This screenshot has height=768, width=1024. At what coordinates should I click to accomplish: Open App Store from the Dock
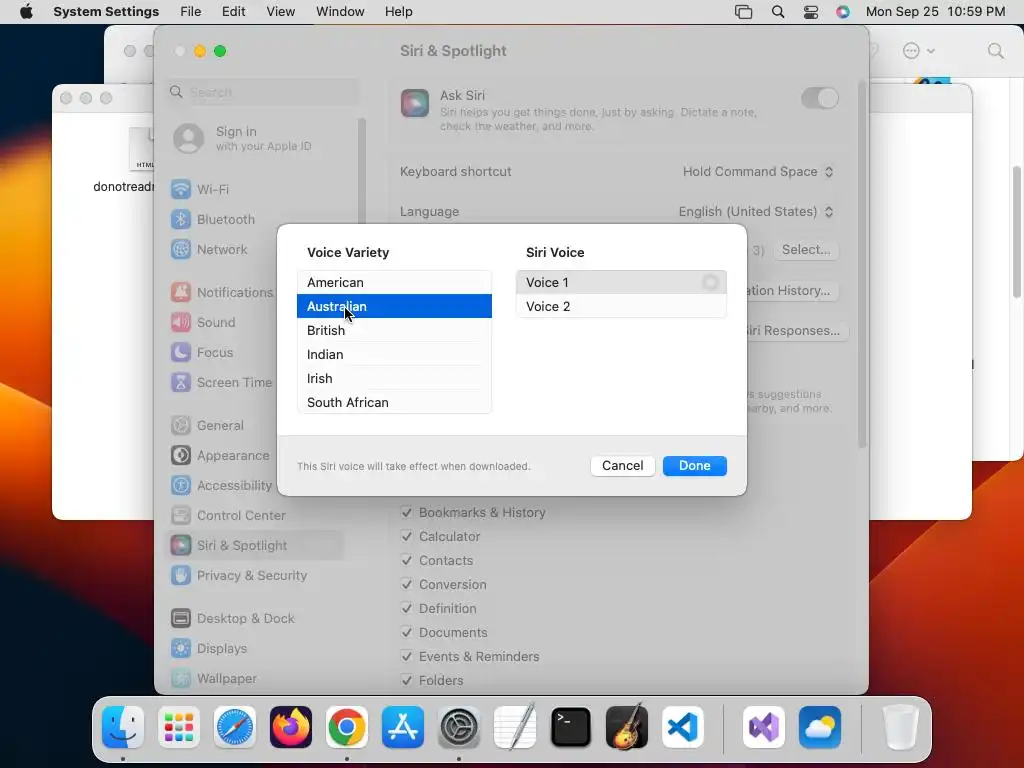tap(403, 727)
